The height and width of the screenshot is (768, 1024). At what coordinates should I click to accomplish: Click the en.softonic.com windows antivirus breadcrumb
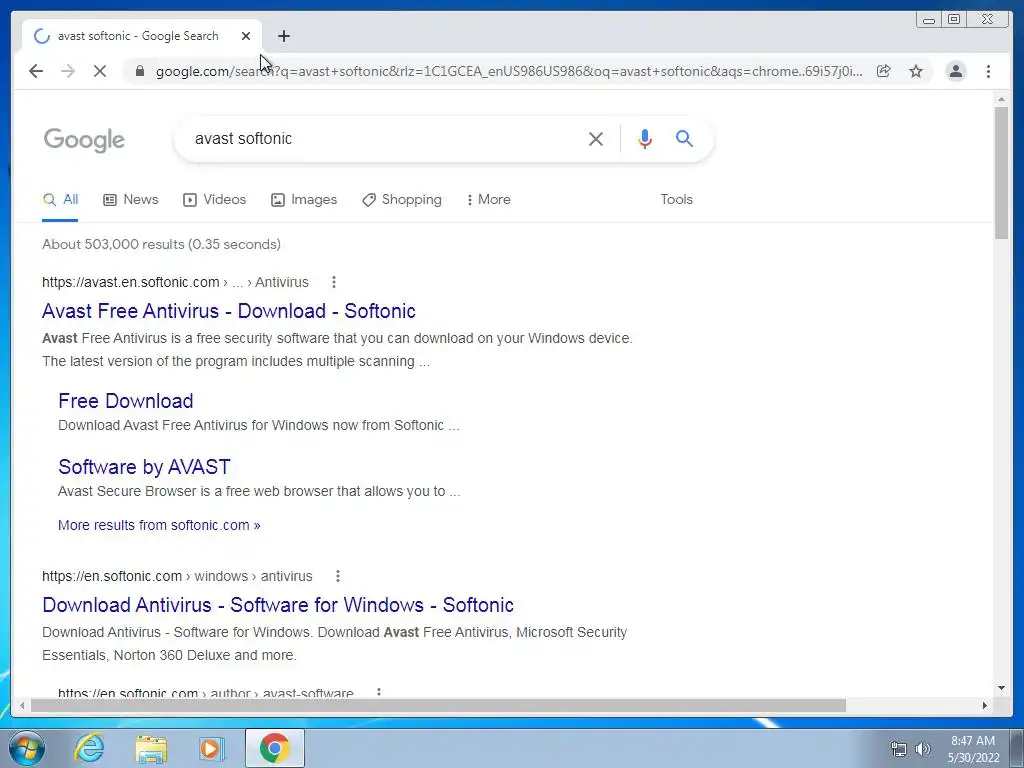point(177,576)
